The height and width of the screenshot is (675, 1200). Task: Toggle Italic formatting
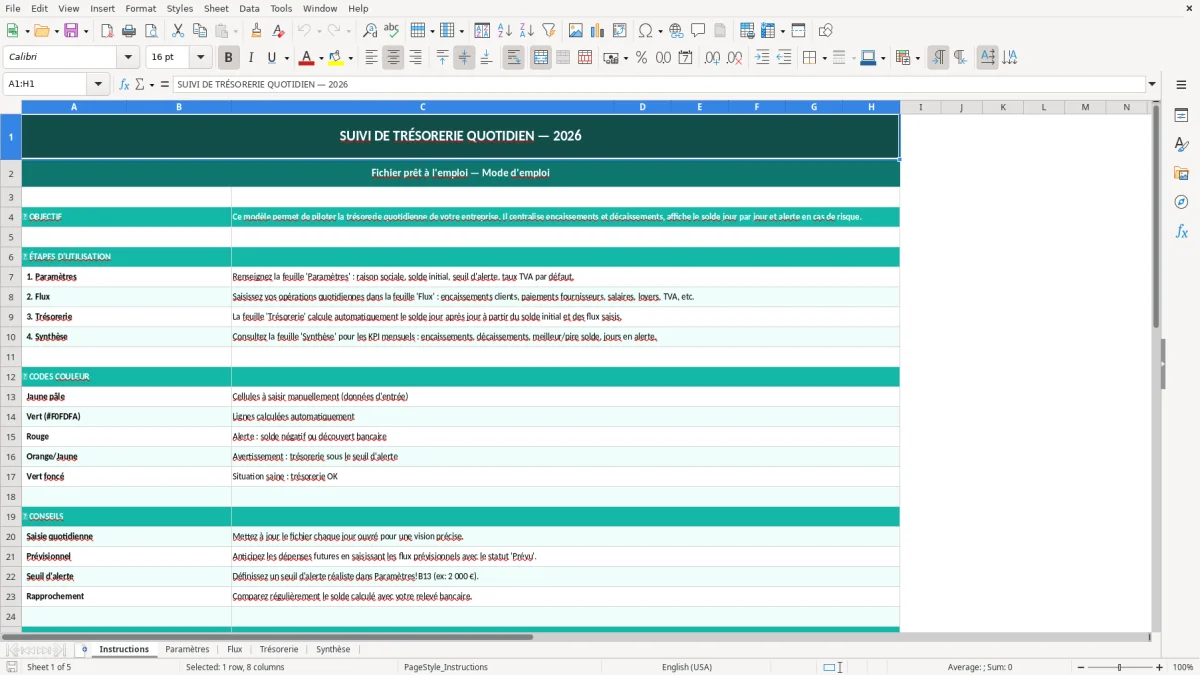point(251,58)
